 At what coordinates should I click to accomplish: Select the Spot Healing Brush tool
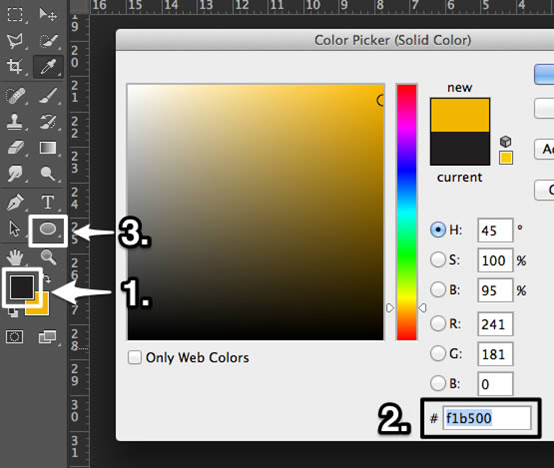pos(15,96)
